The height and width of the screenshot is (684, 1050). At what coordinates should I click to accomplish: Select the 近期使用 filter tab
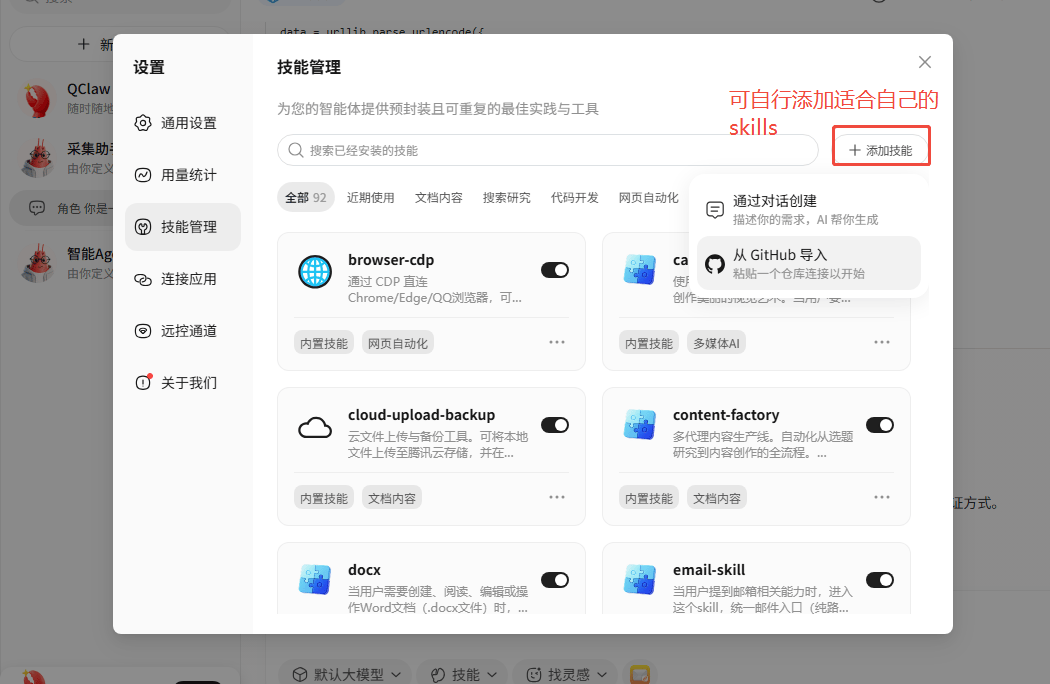click(x=370, y=198)
